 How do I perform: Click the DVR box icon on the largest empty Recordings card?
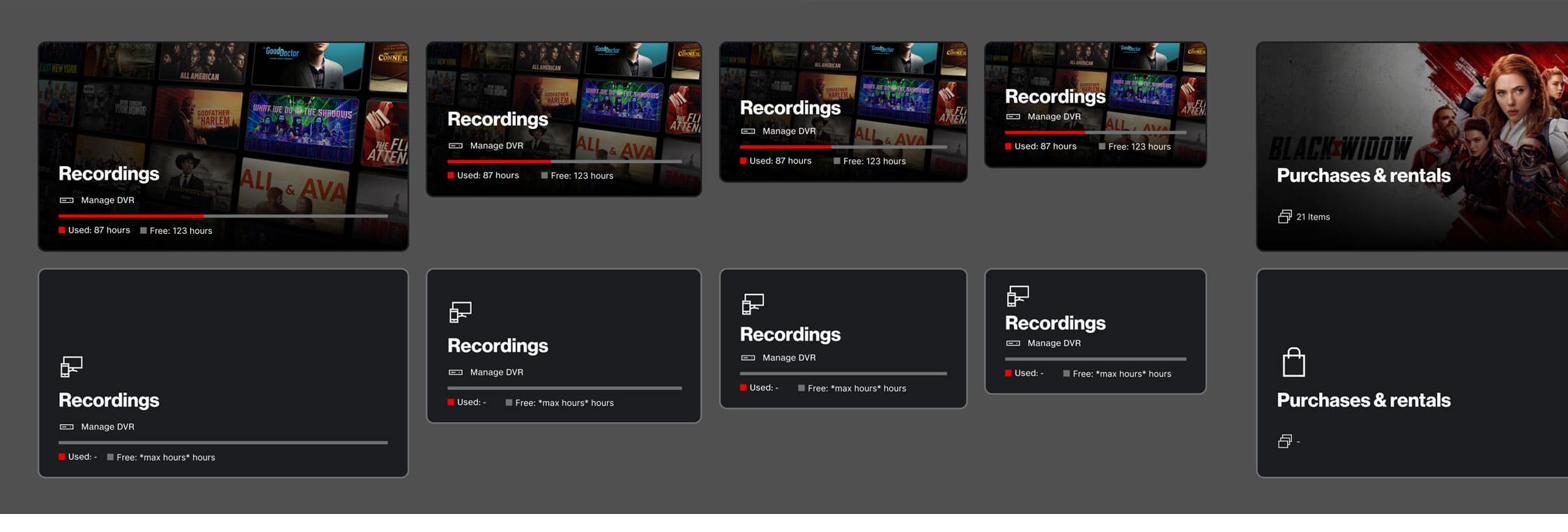[67, 427]
